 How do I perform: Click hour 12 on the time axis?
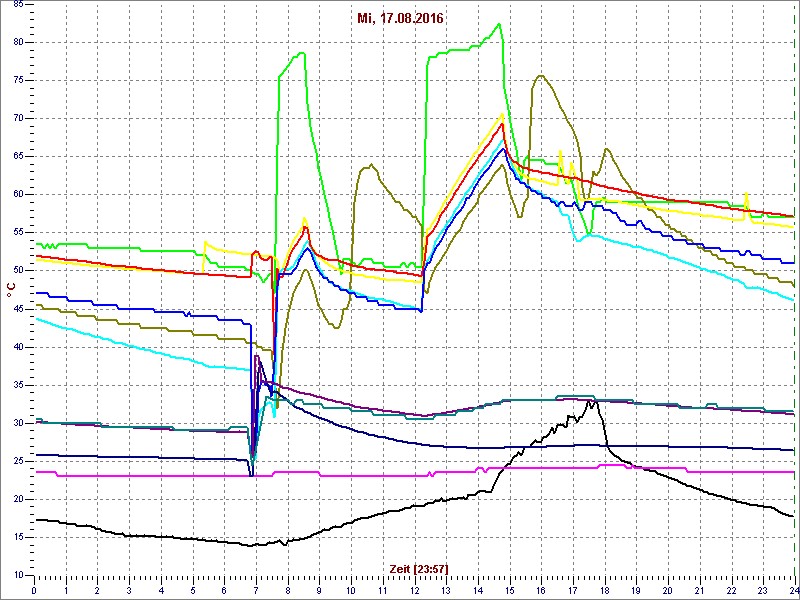tap(414, 588)
